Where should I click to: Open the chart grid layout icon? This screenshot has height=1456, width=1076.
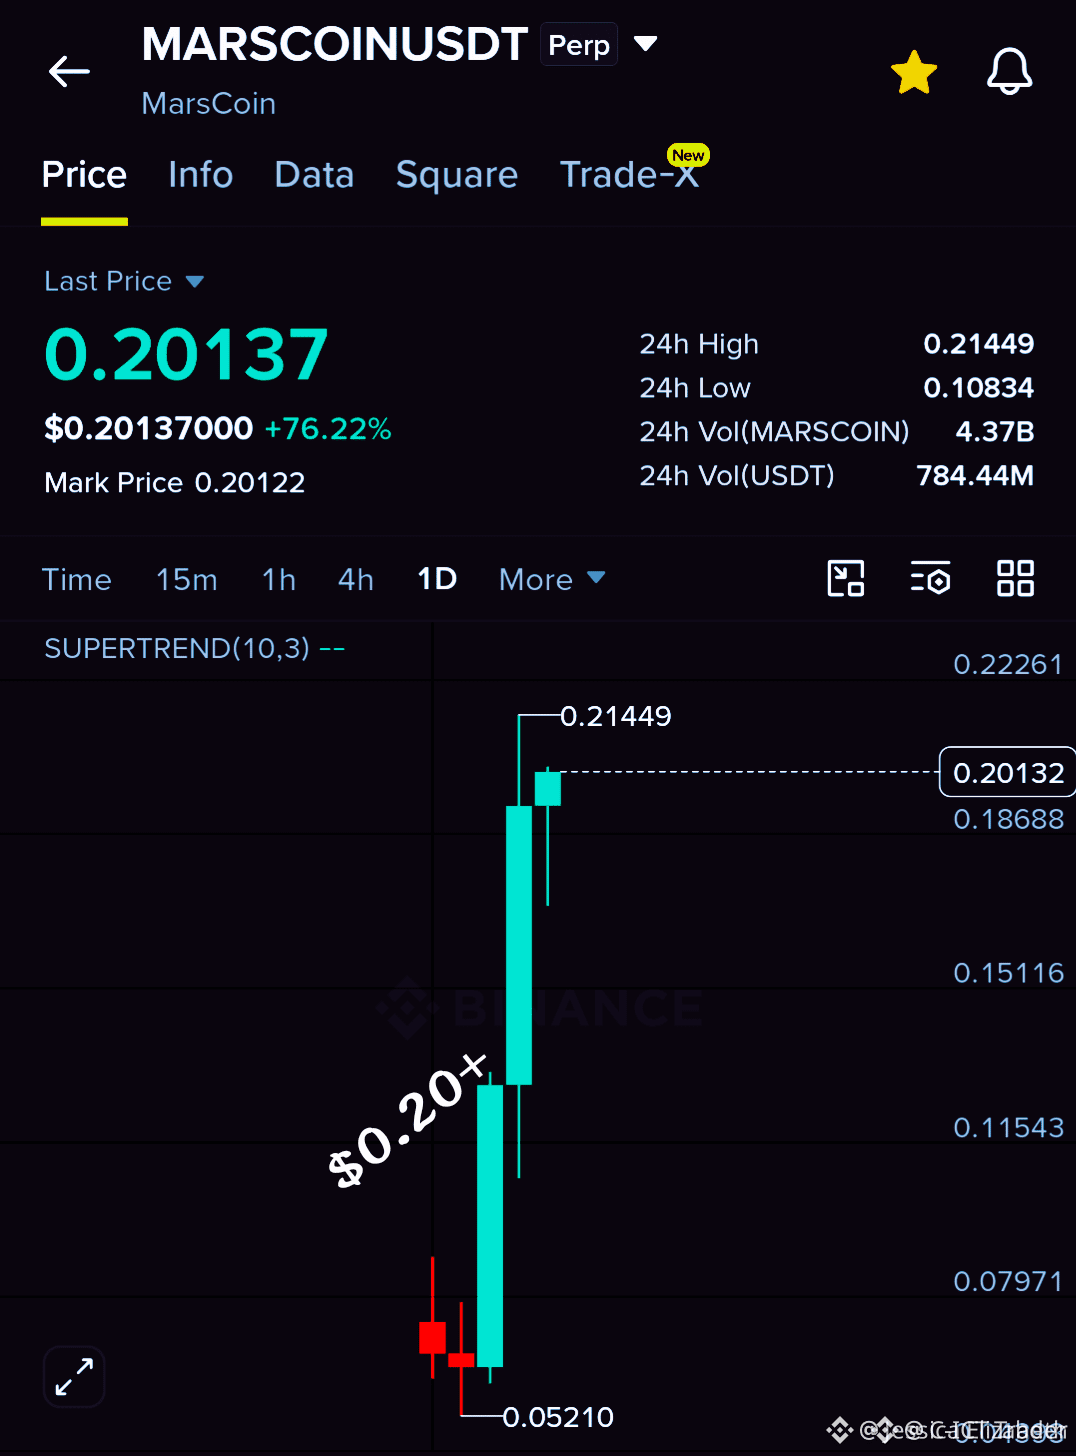(1015, 578)
